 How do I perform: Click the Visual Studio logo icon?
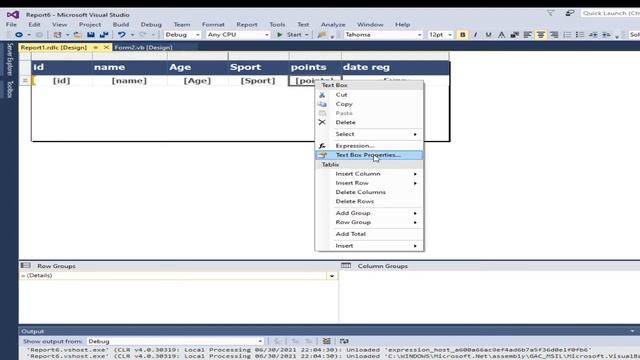click(x=13, y=15)
